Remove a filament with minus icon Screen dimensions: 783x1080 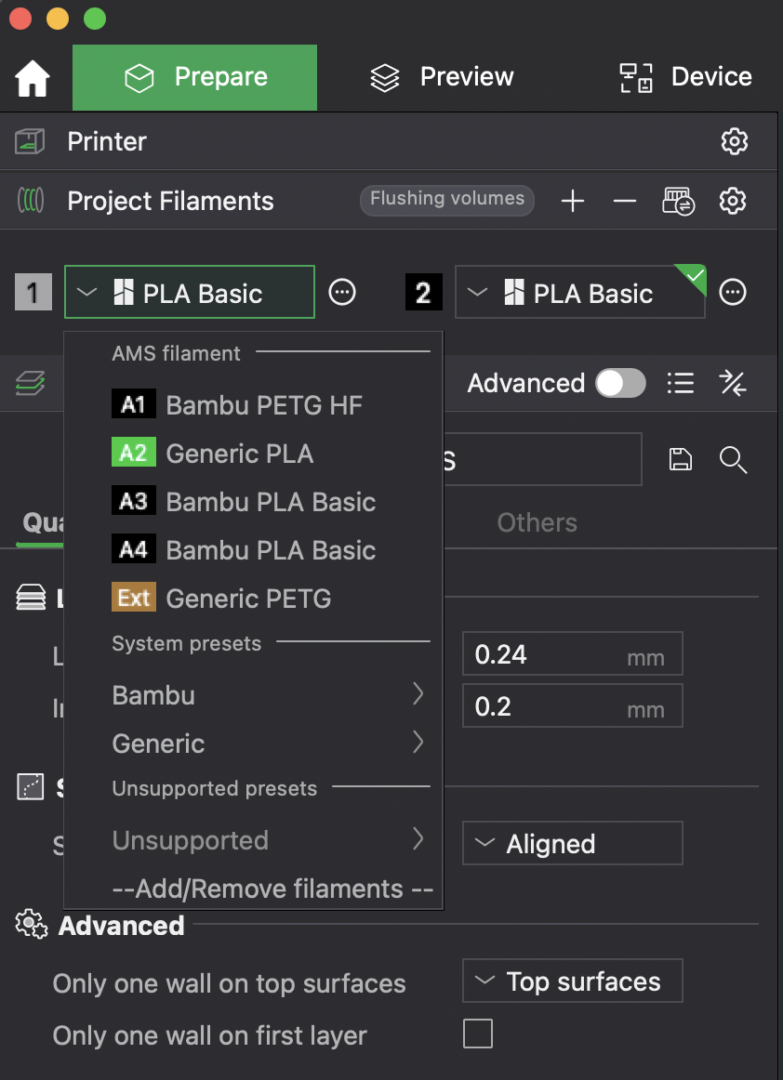[x=625, y=202]
